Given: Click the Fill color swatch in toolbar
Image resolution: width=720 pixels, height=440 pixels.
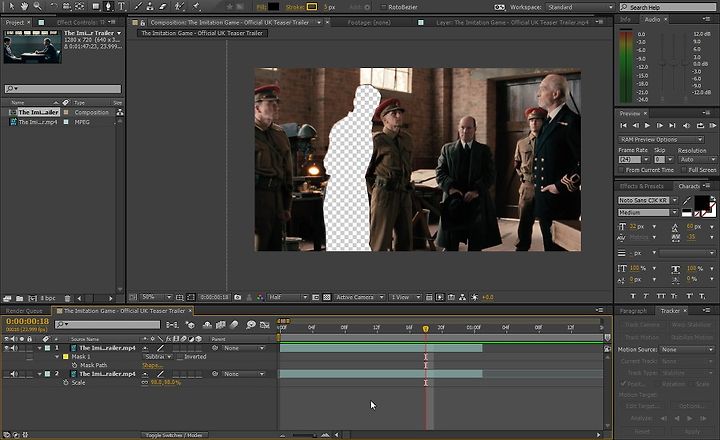Looking at the screenshot, I should click(x=274, y=7).
